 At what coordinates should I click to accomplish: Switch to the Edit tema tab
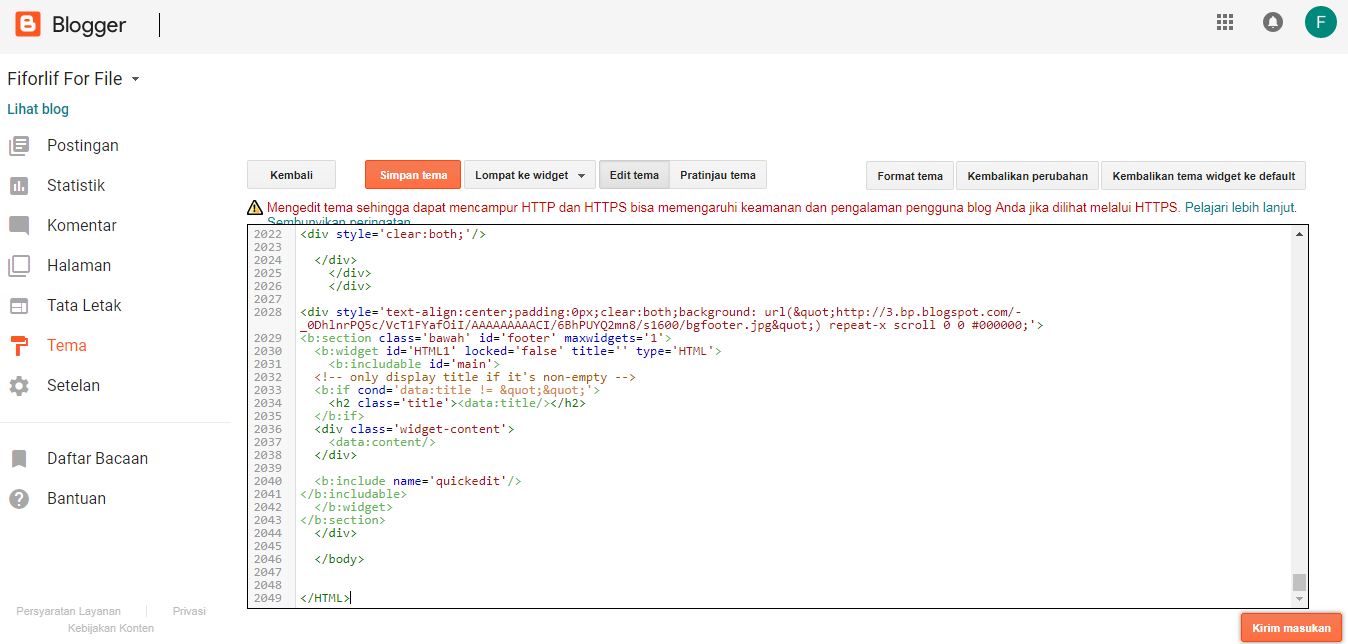[x=634, y=175]
